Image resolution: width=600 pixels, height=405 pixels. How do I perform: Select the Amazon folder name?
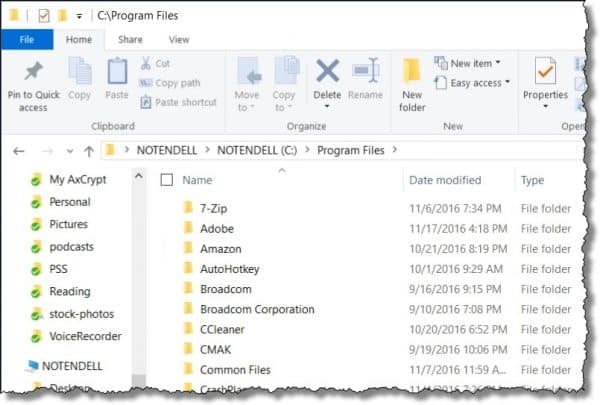221,249
